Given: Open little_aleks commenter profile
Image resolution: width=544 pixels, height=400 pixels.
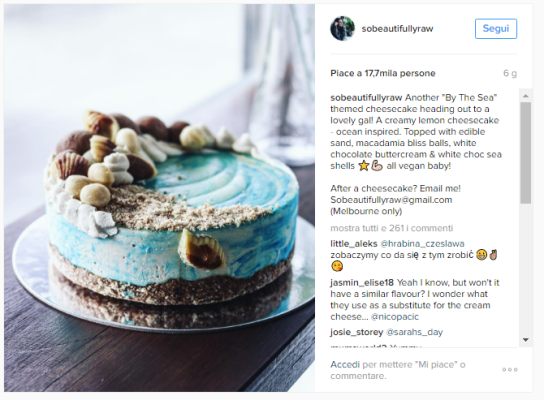Looking at the screenshot, I should point(354,244).
